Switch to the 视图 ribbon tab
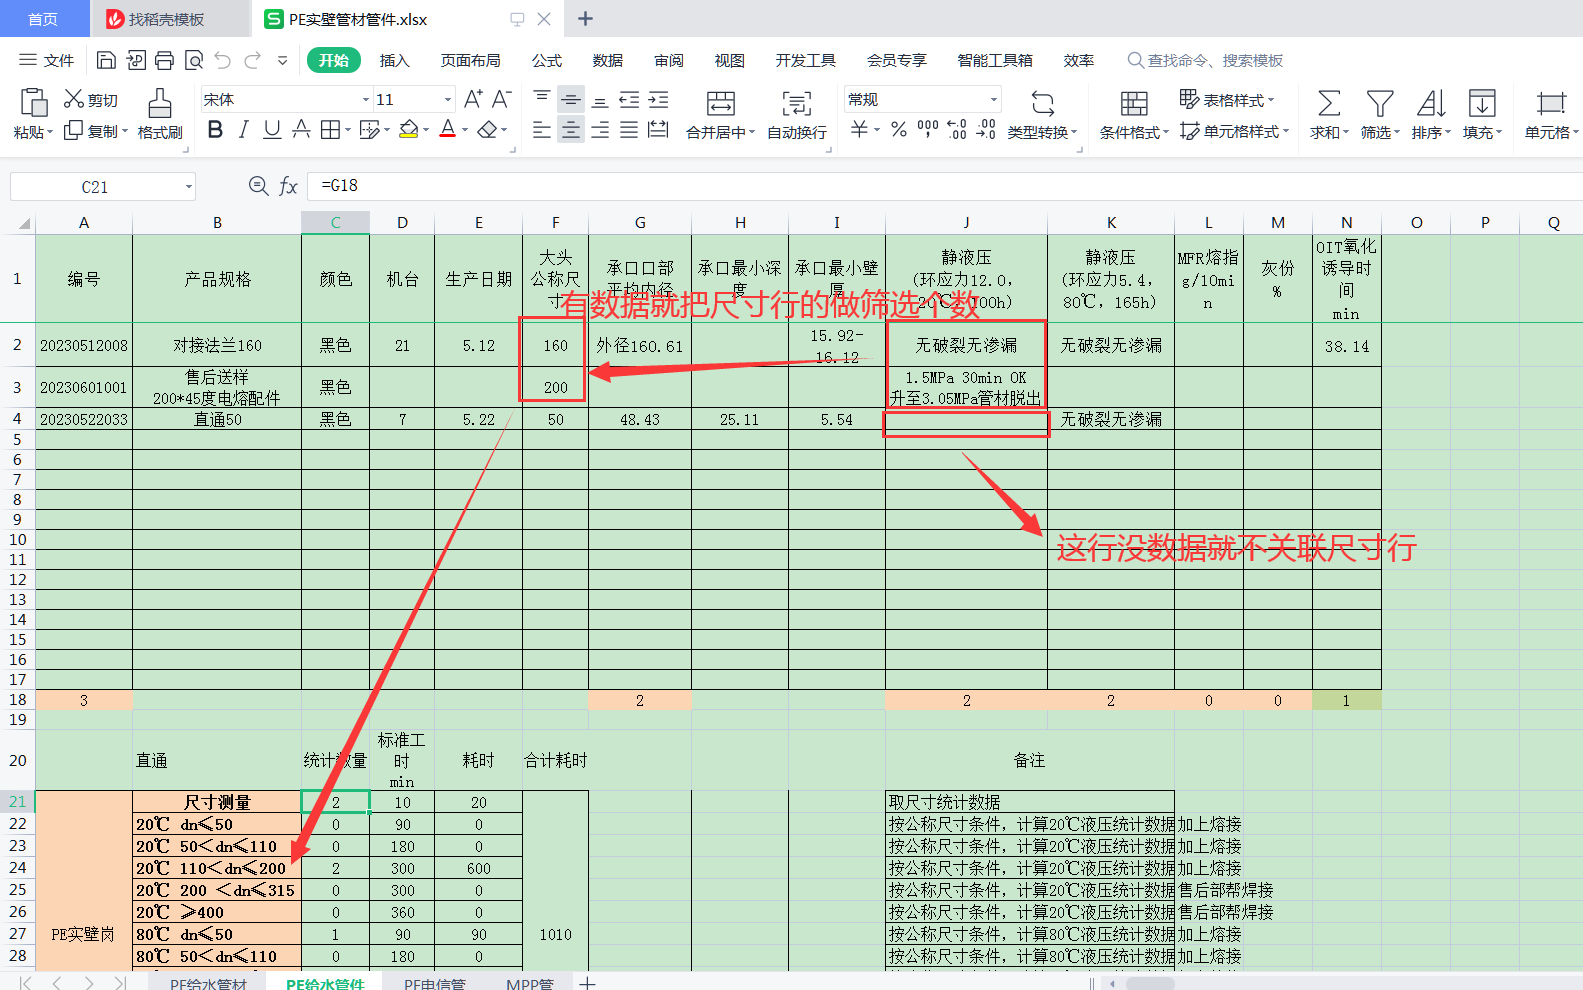Image resolution: width=1583 pixels, height=990 pixels. 730,60
